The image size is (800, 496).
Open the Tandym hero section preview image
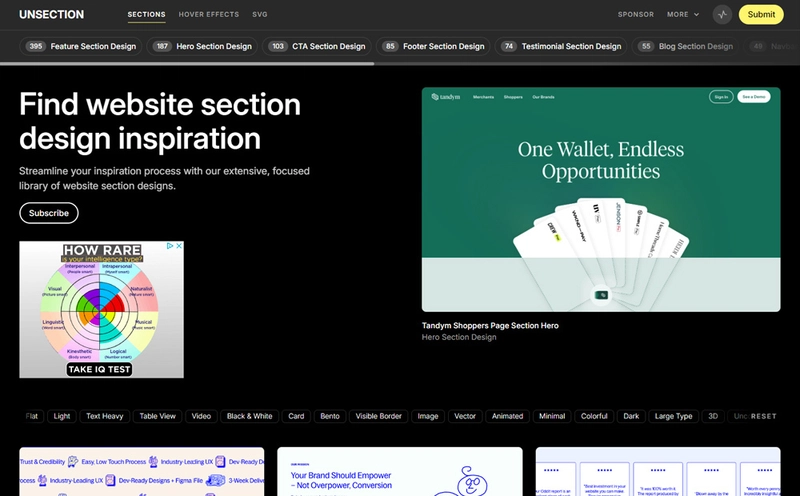point(601,200)
